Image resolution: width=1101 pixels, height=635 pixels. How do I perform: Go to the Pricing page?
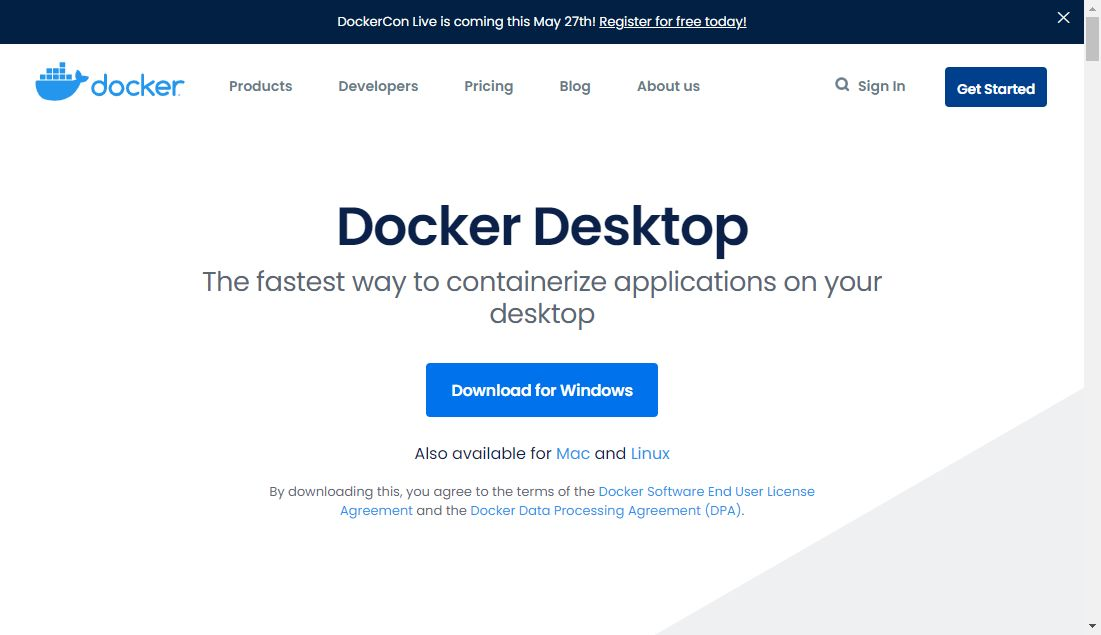[x=489, y=86]
